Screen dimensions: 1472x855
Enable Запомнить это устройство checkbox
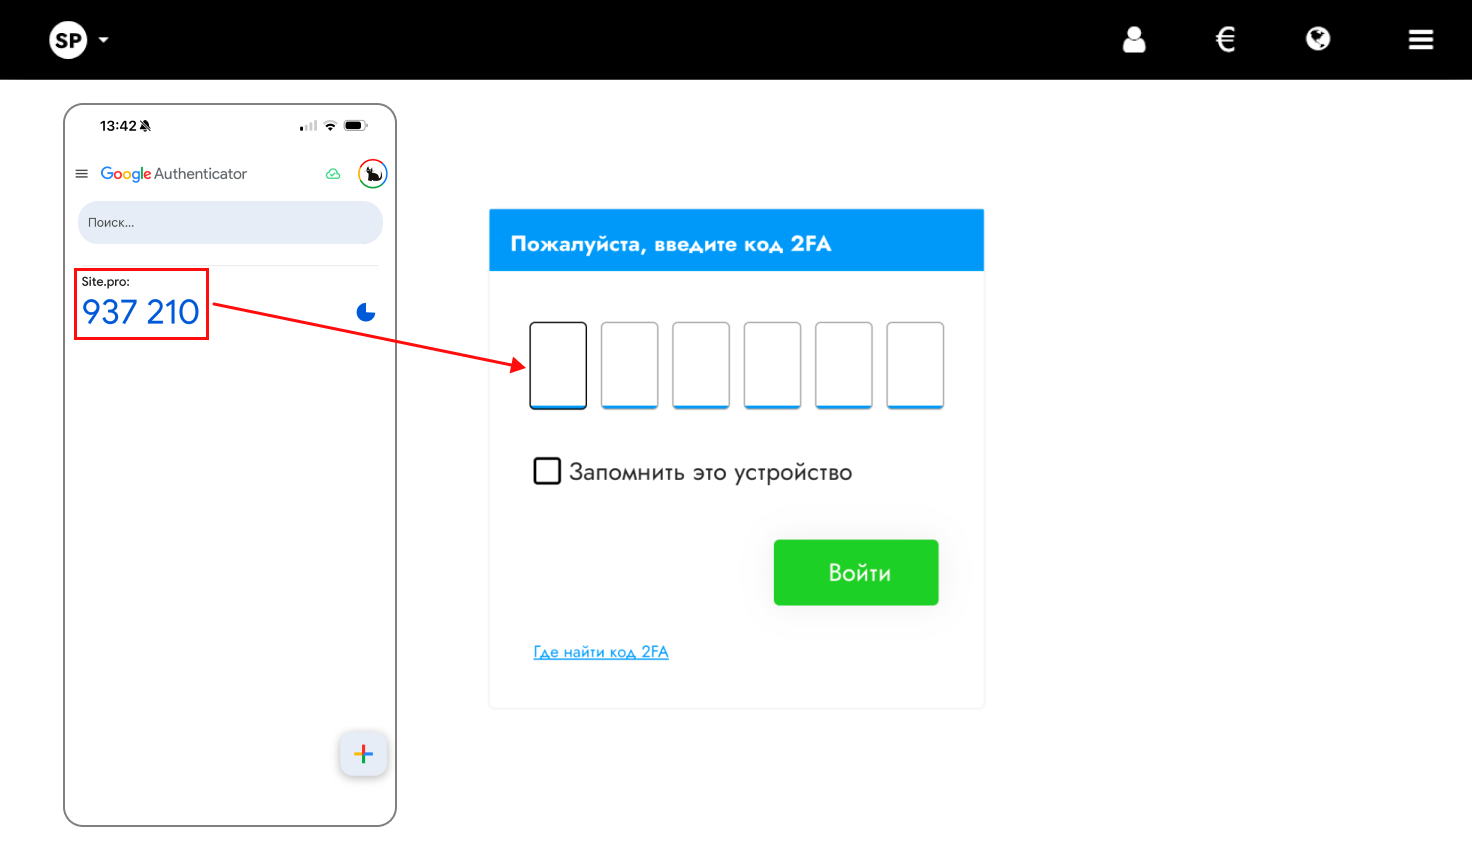coord(547,471)
